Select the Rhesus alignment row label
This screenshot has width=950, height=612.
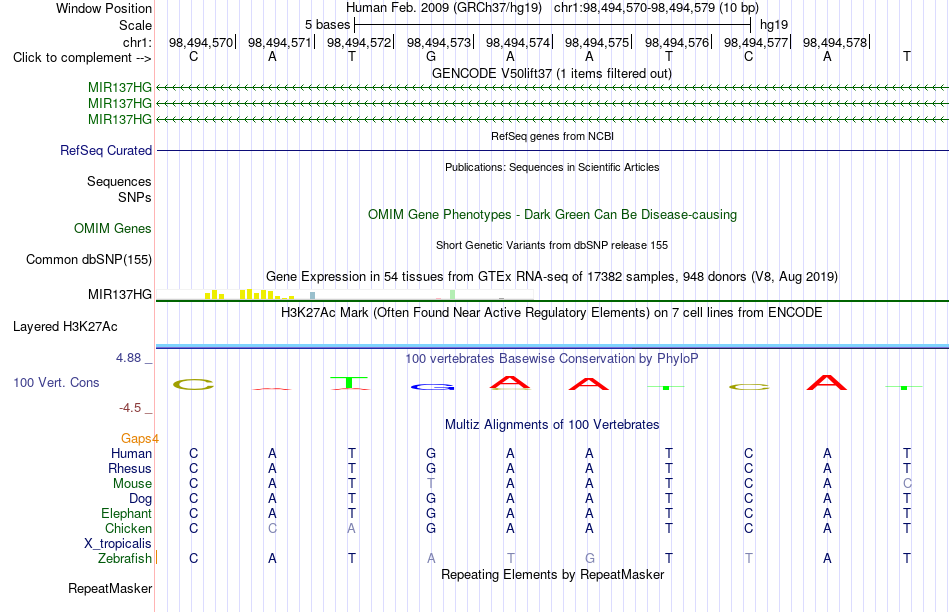coord(130,468)
